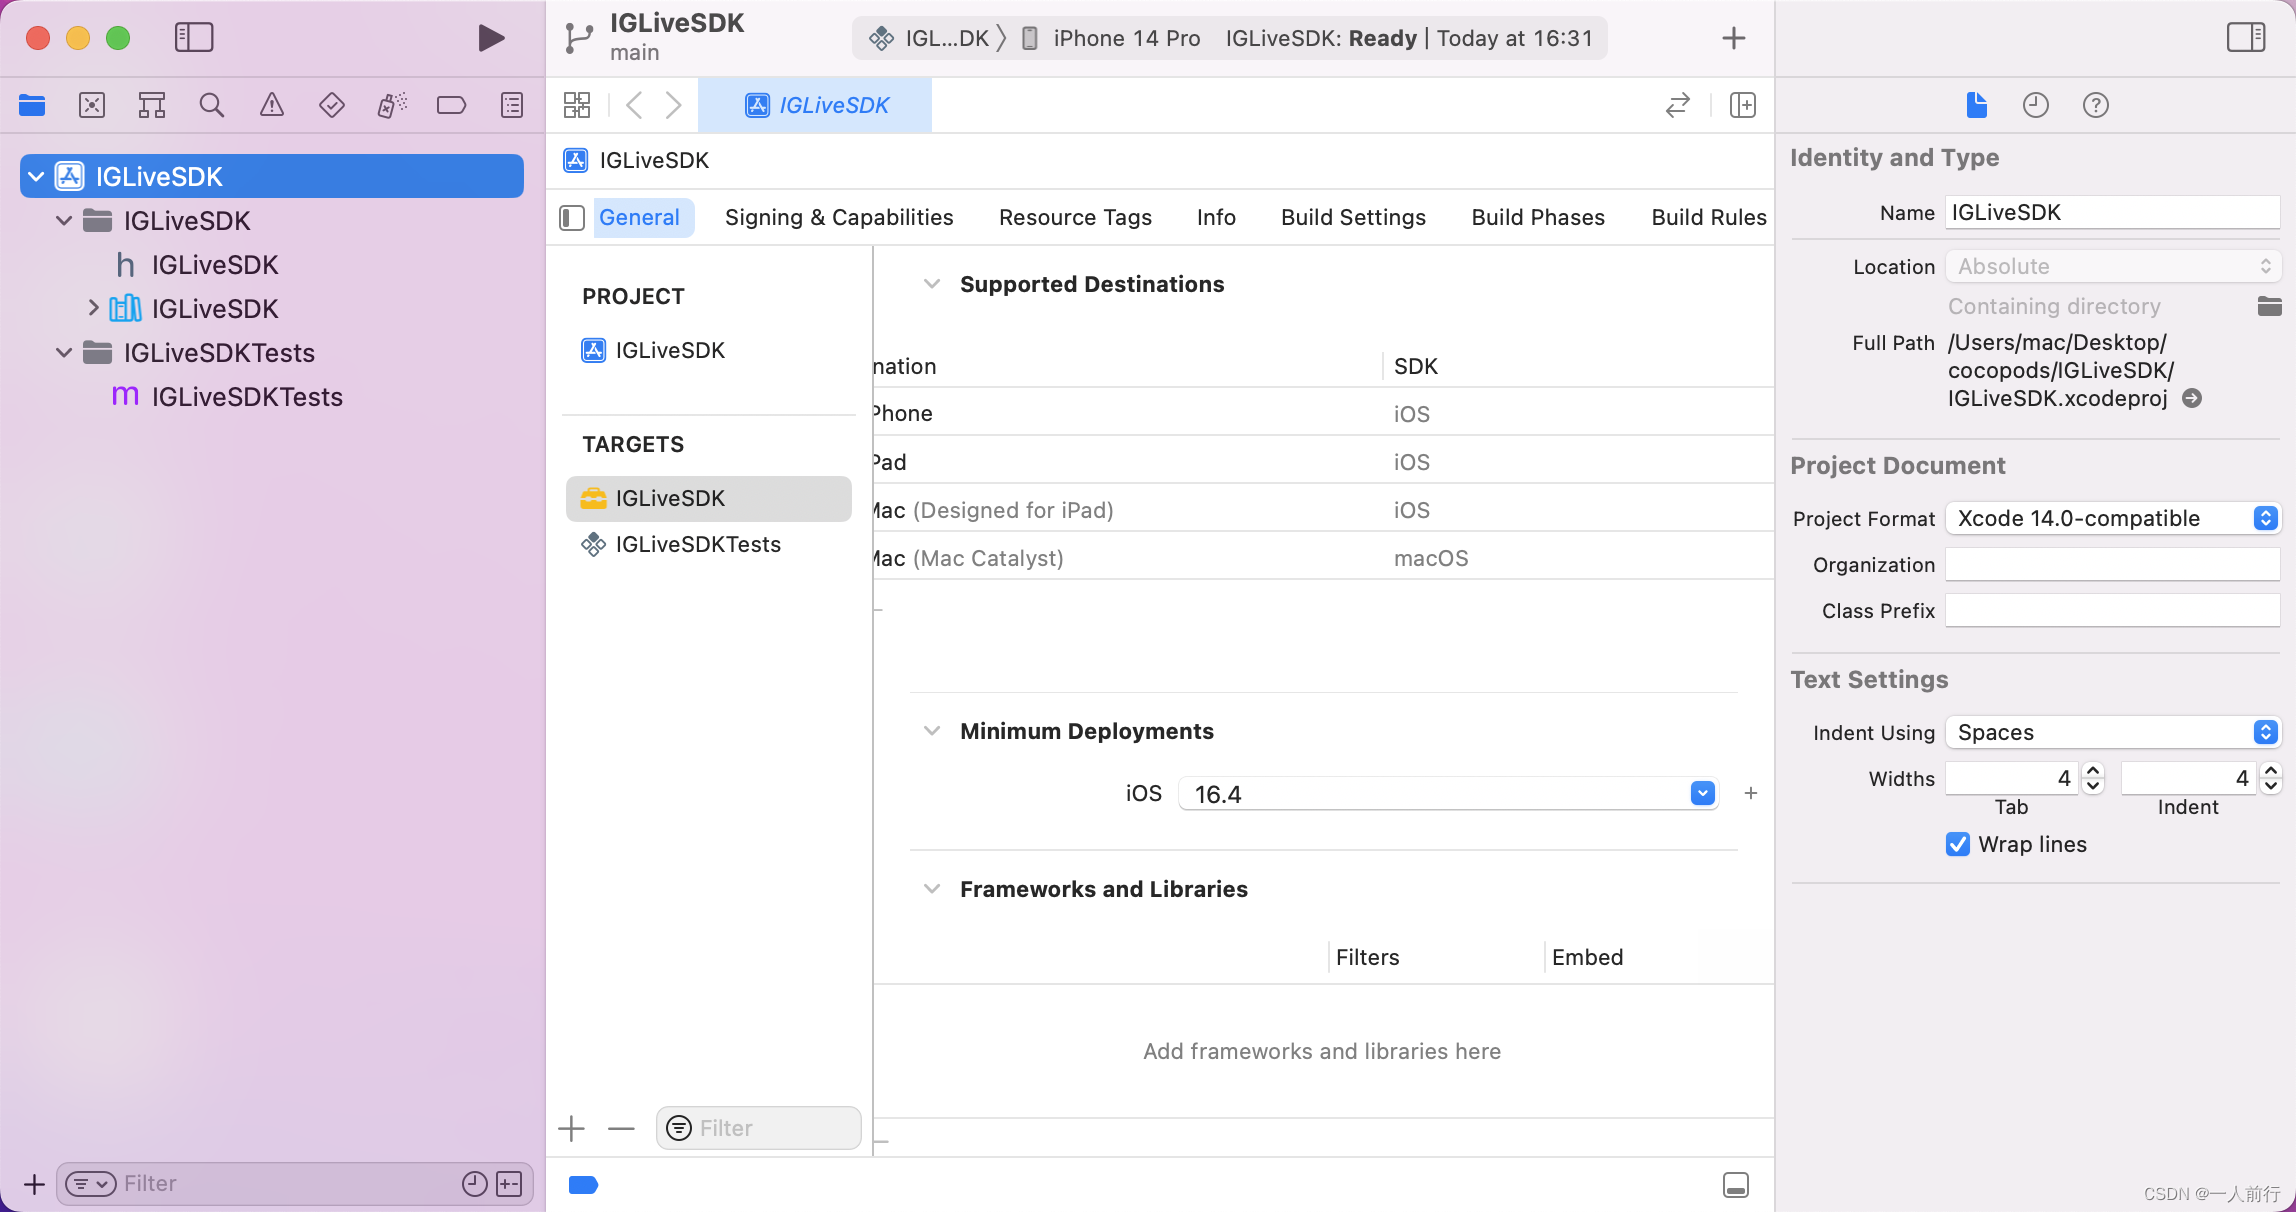Open the Build Rules tab
The height and width of the screenshot is (1212, 2296).
(x=1709, y=218)
